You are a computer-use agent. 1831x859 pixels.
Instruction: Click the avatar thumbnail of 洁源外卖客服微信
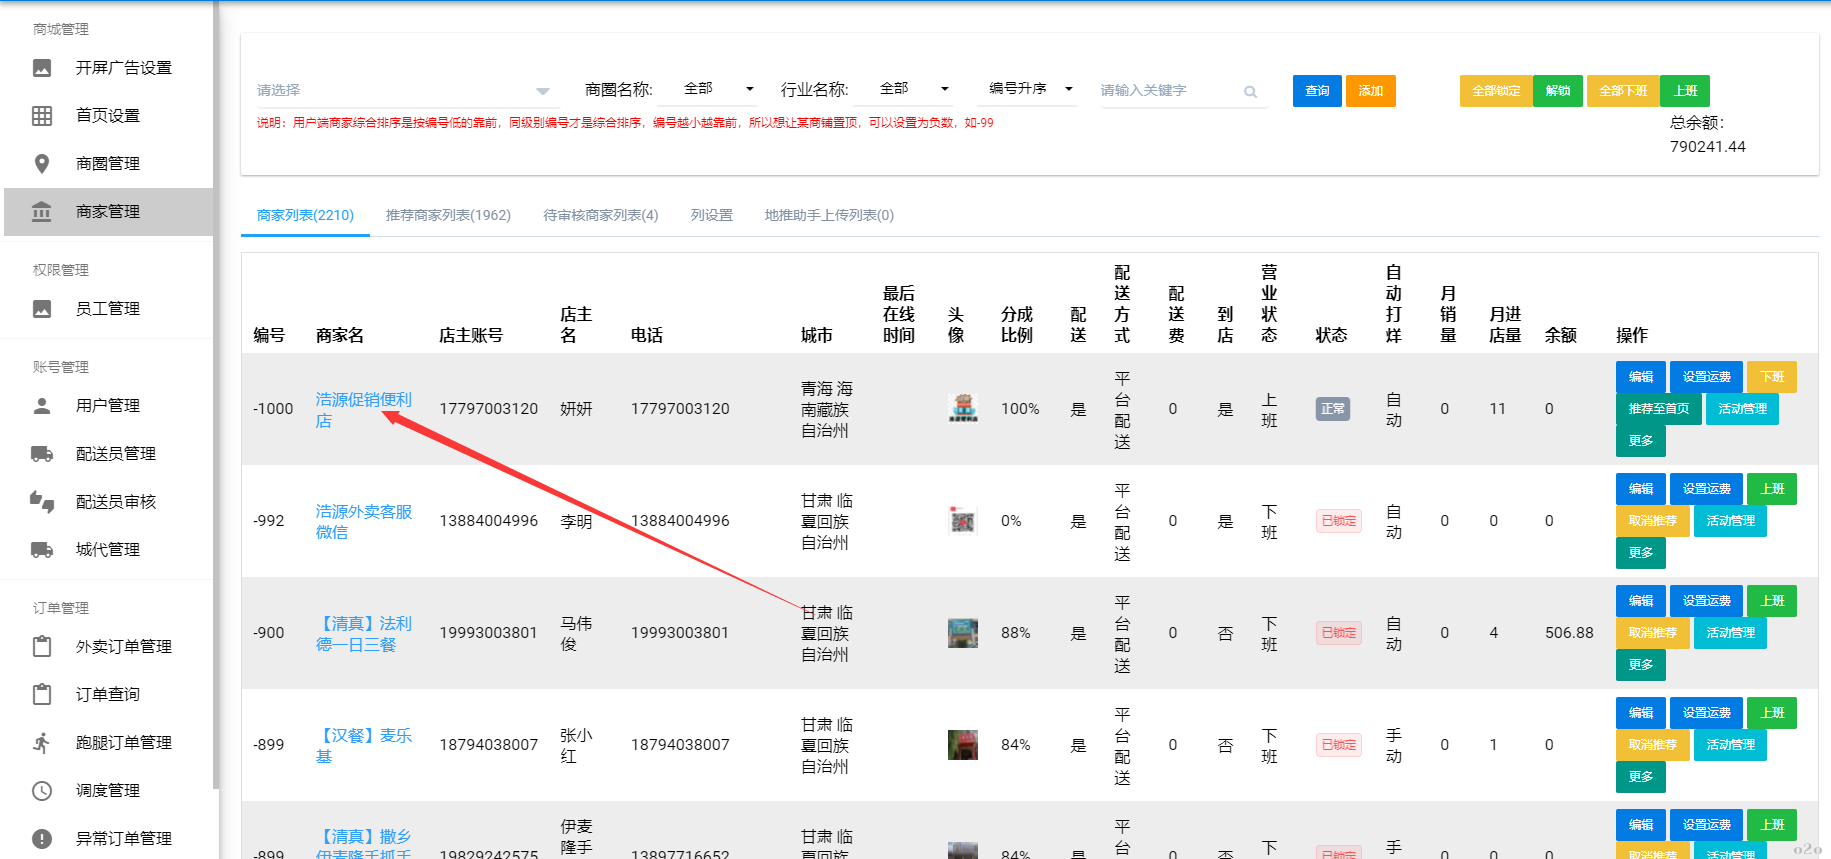click(x=962, y=521)
